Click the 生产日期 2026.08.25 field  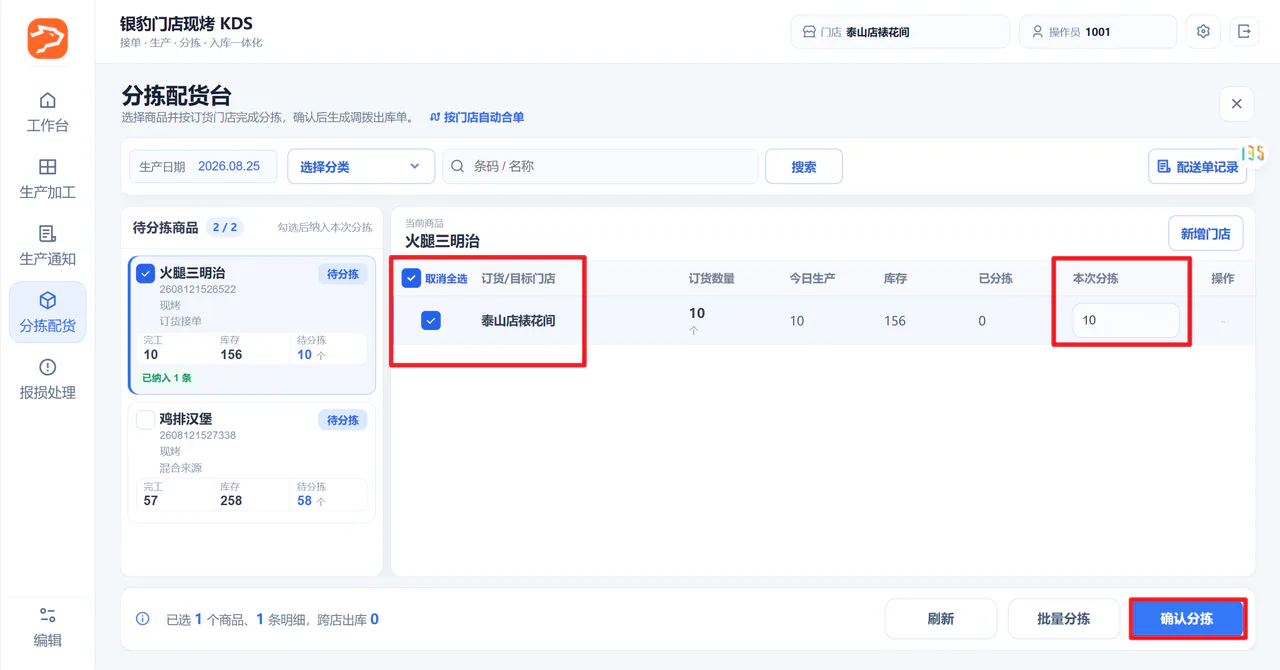[203, 166]
